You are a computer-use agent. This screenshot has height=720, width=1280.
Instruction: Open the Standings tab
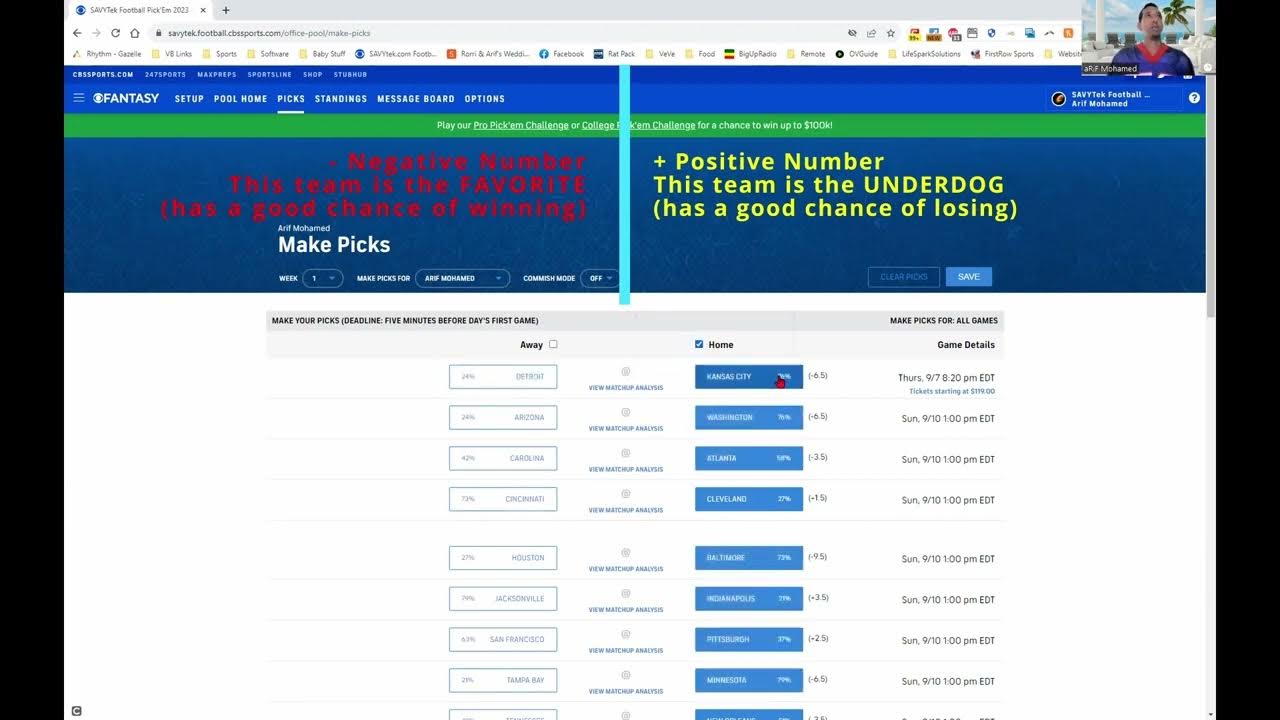(x=341, y=99)
